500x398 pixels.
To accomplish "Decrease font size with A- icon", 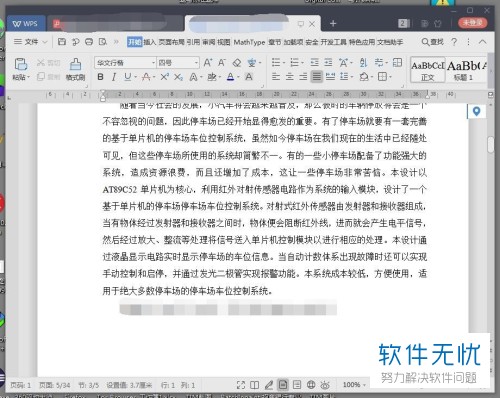I will 222,62.
